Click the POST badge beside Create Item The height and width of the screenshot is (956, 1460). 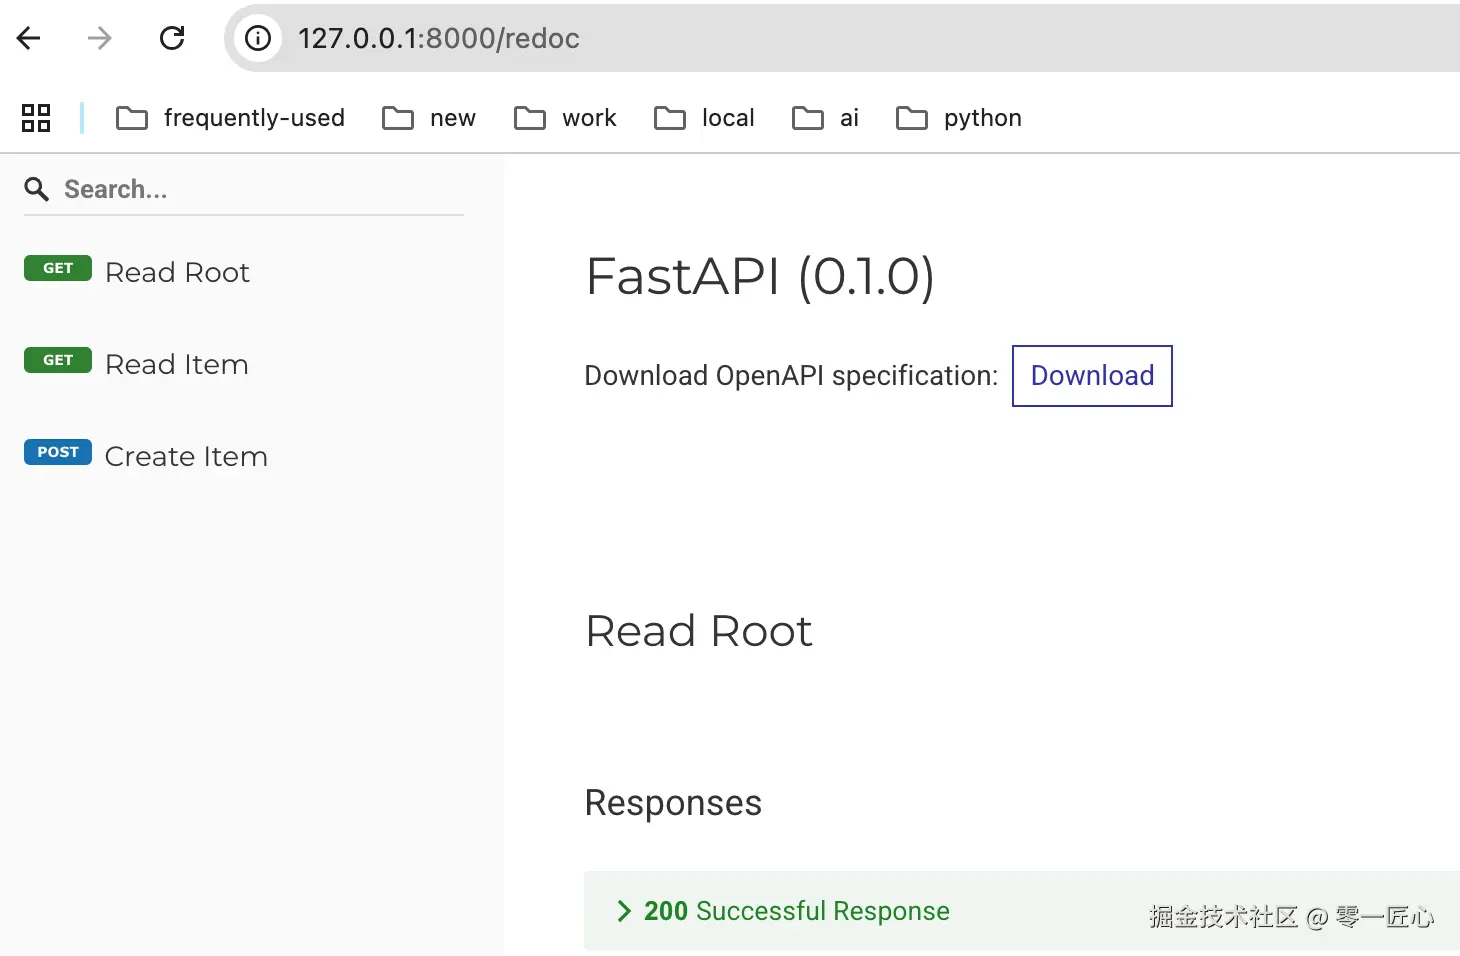point(58,452)
